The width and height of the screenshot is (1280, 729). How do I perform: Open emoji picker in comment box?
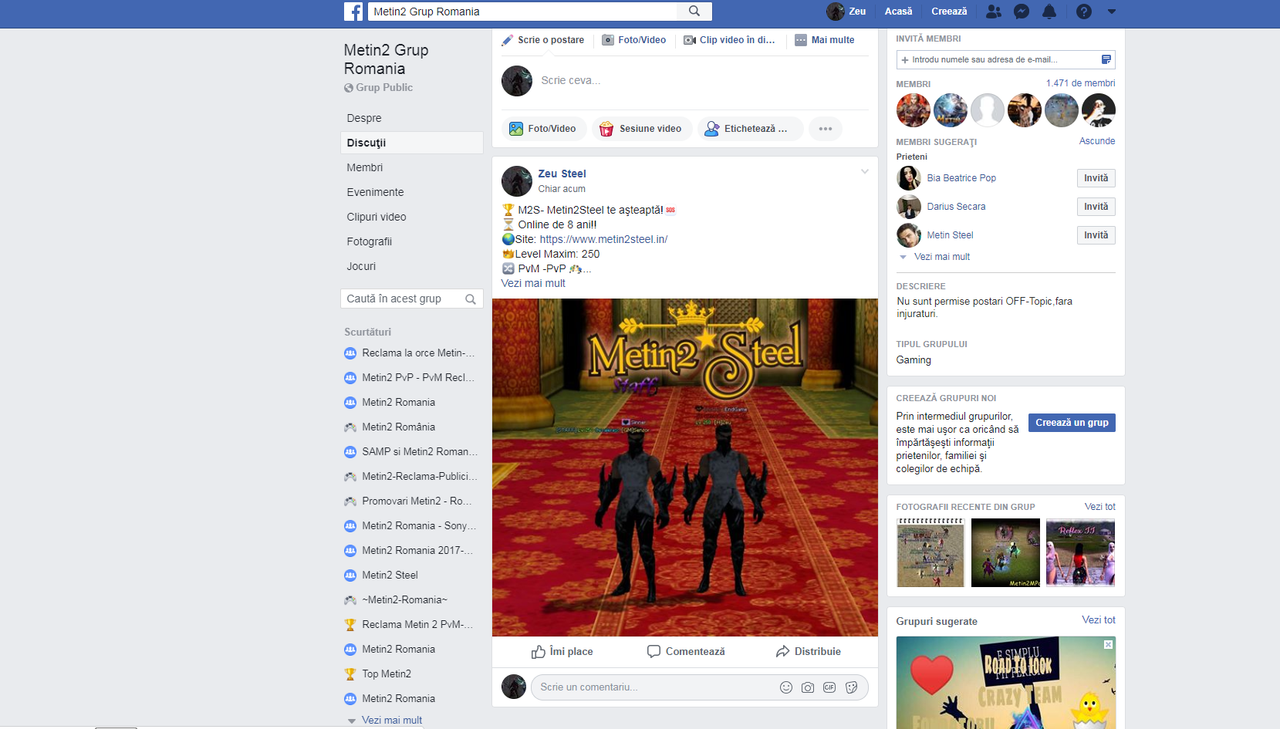tap(786, 687)
